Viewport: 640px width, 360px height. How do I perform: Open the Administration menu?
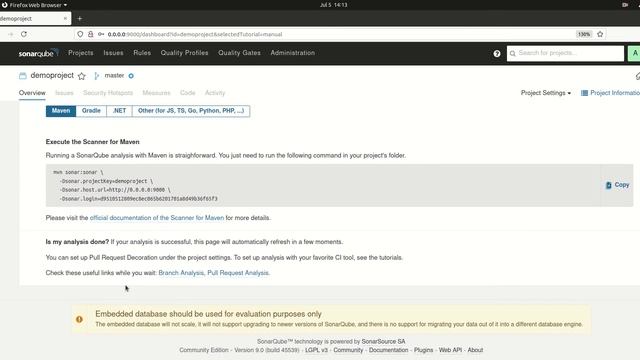[x=293, y=53]
